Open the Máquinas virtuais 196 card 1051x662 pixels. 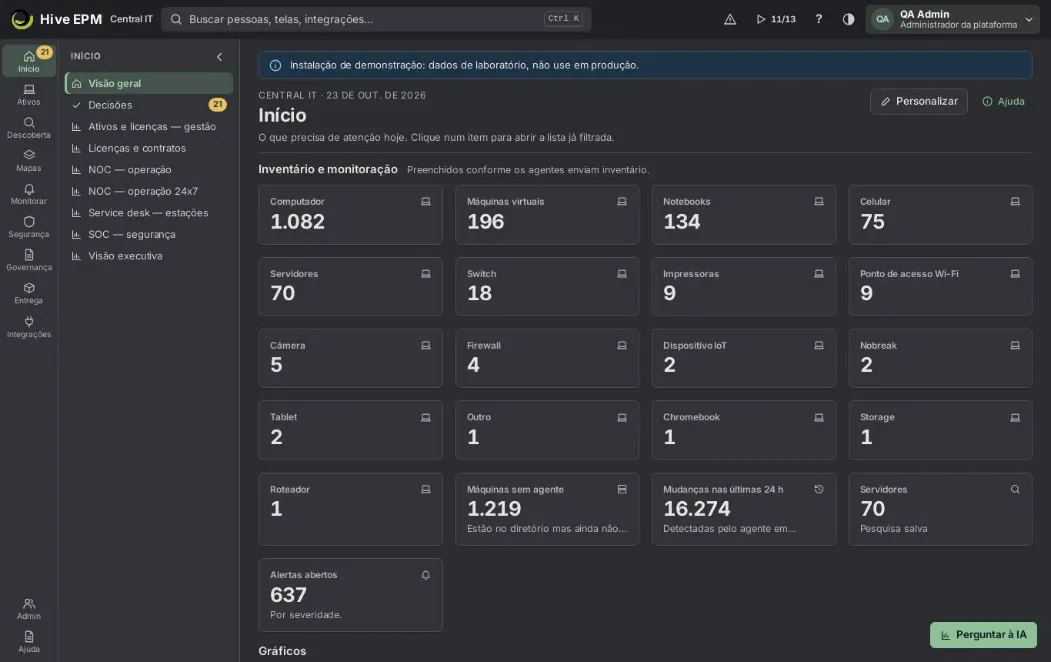click(547, 214)
